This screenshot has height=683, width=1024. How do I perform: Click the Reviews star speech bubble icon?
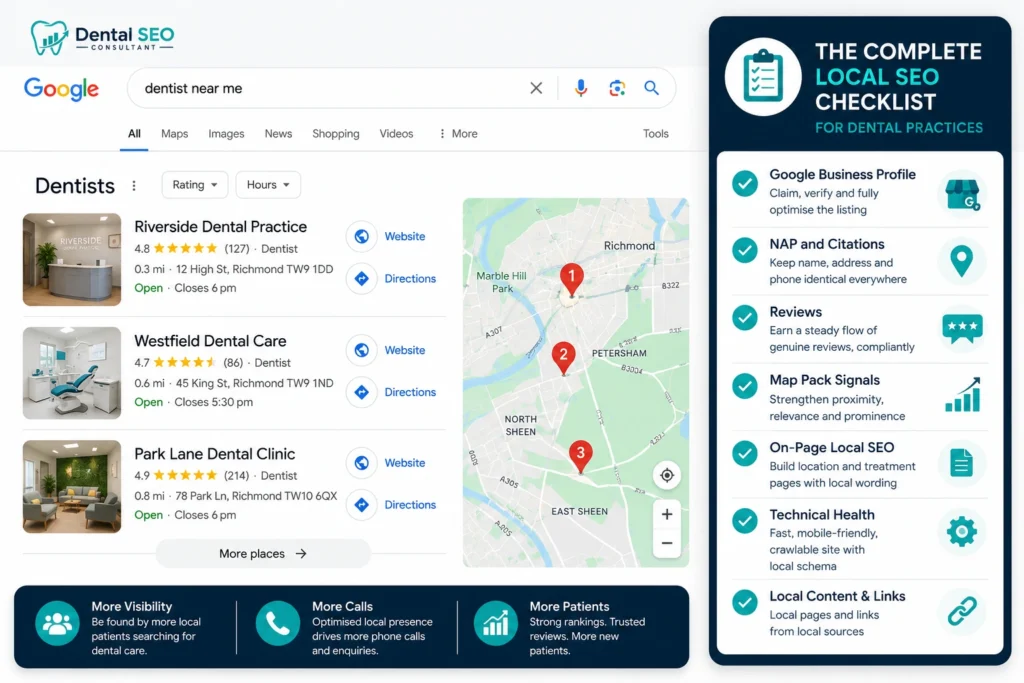click(x=962, y=328)
